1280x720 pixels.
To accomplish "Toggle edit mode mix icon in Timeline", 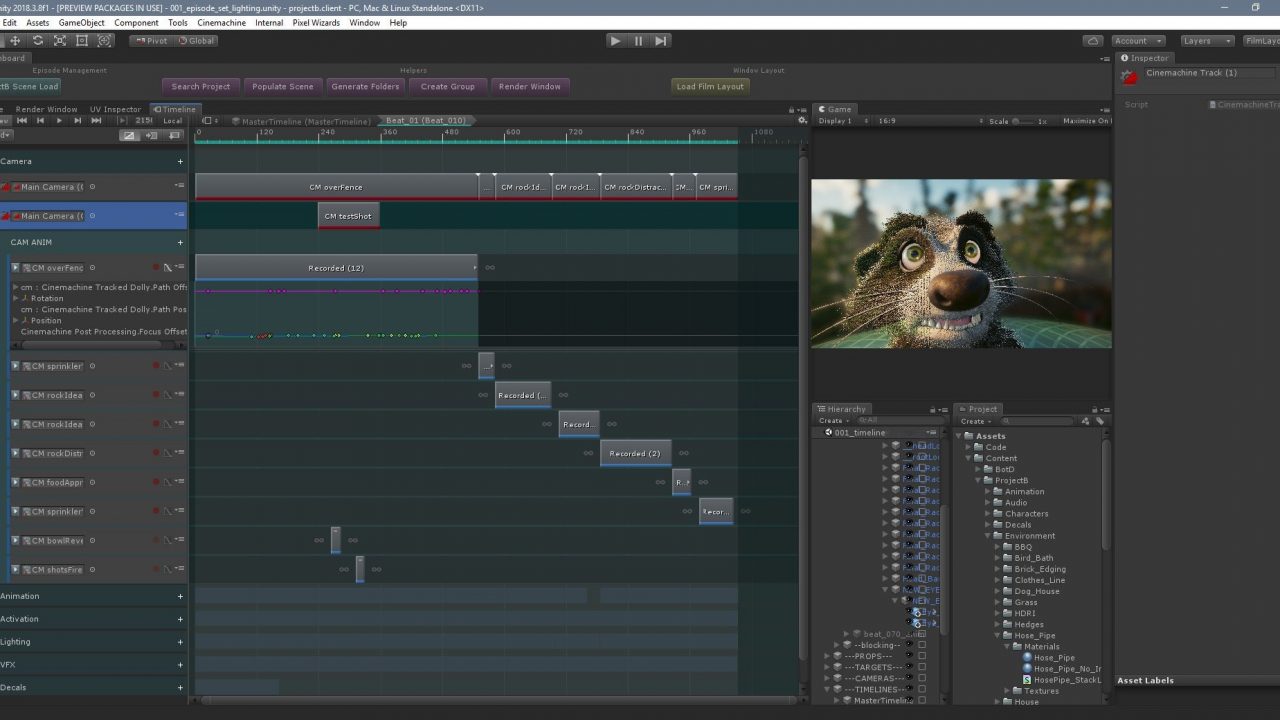I will 129,135.
